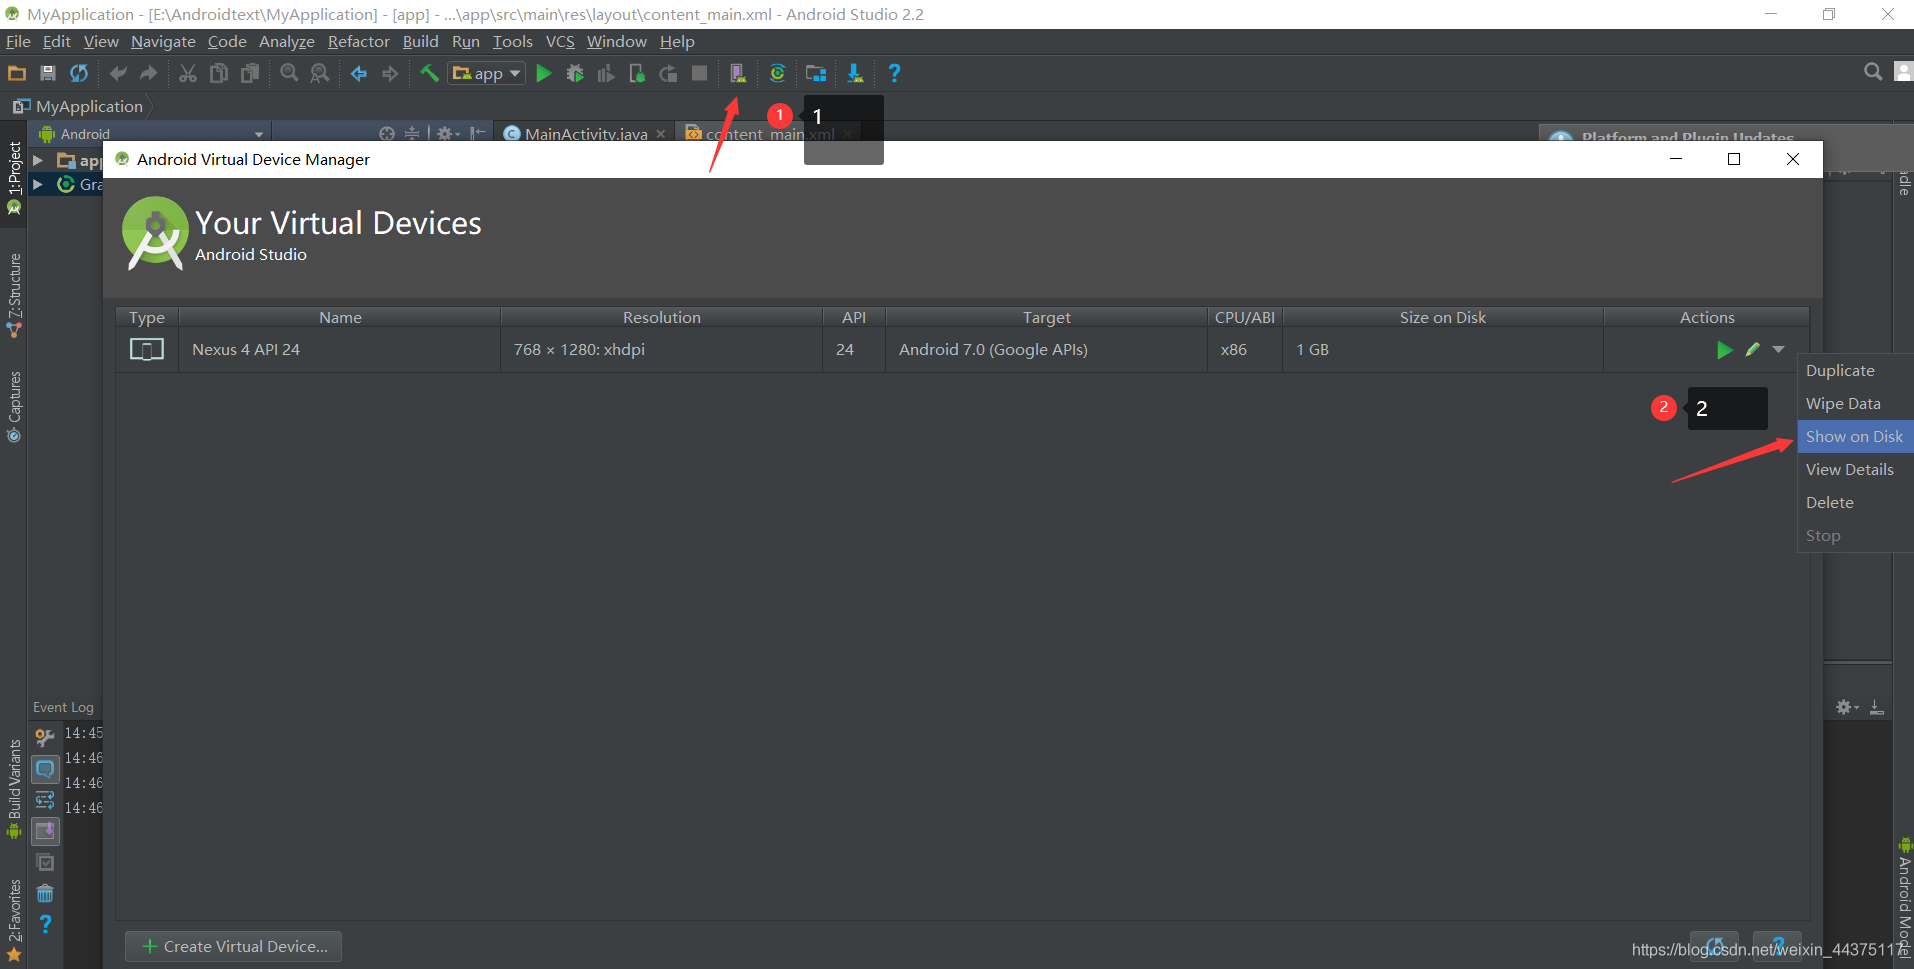1914x969 pixels.
Task: Click the Undo arrow icon
Action: point(118,73)
